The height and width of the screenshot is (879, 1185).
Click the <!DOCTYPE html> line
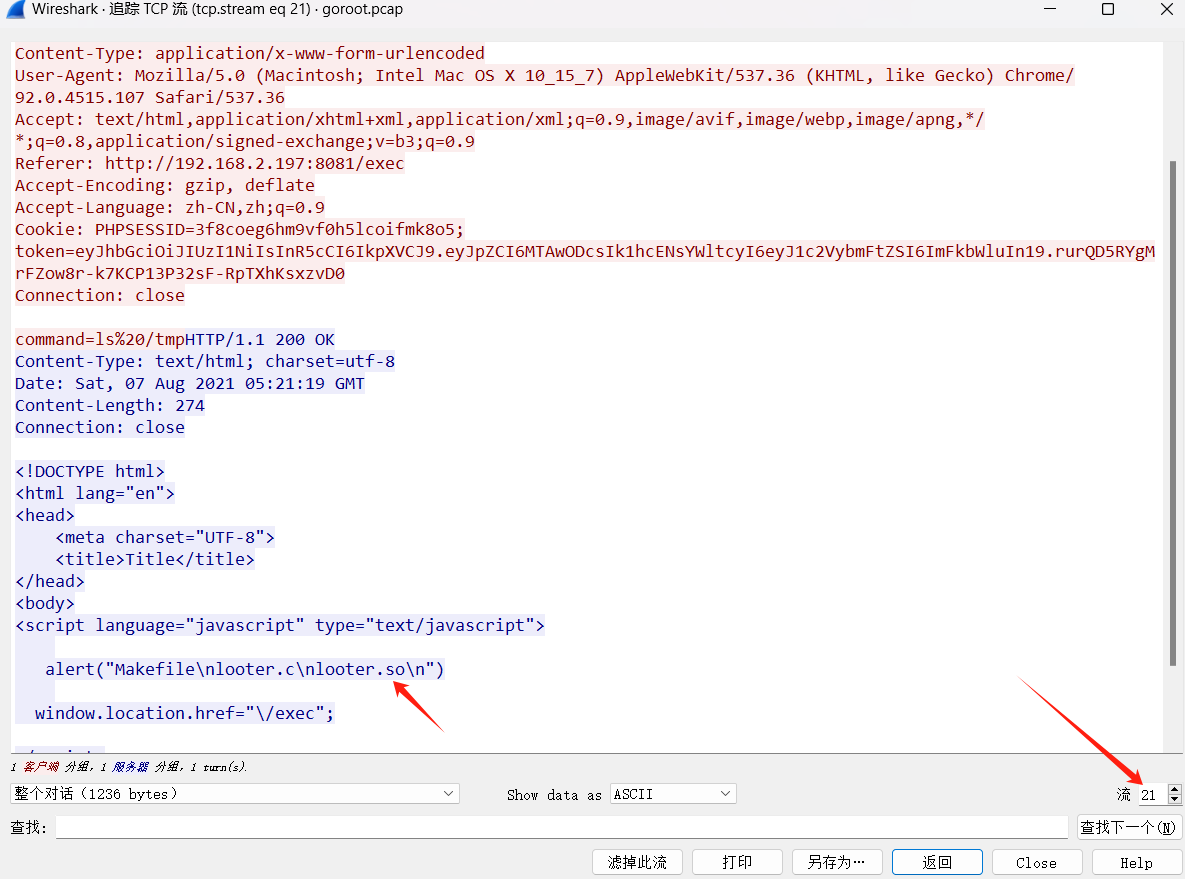tap(90, 471)
